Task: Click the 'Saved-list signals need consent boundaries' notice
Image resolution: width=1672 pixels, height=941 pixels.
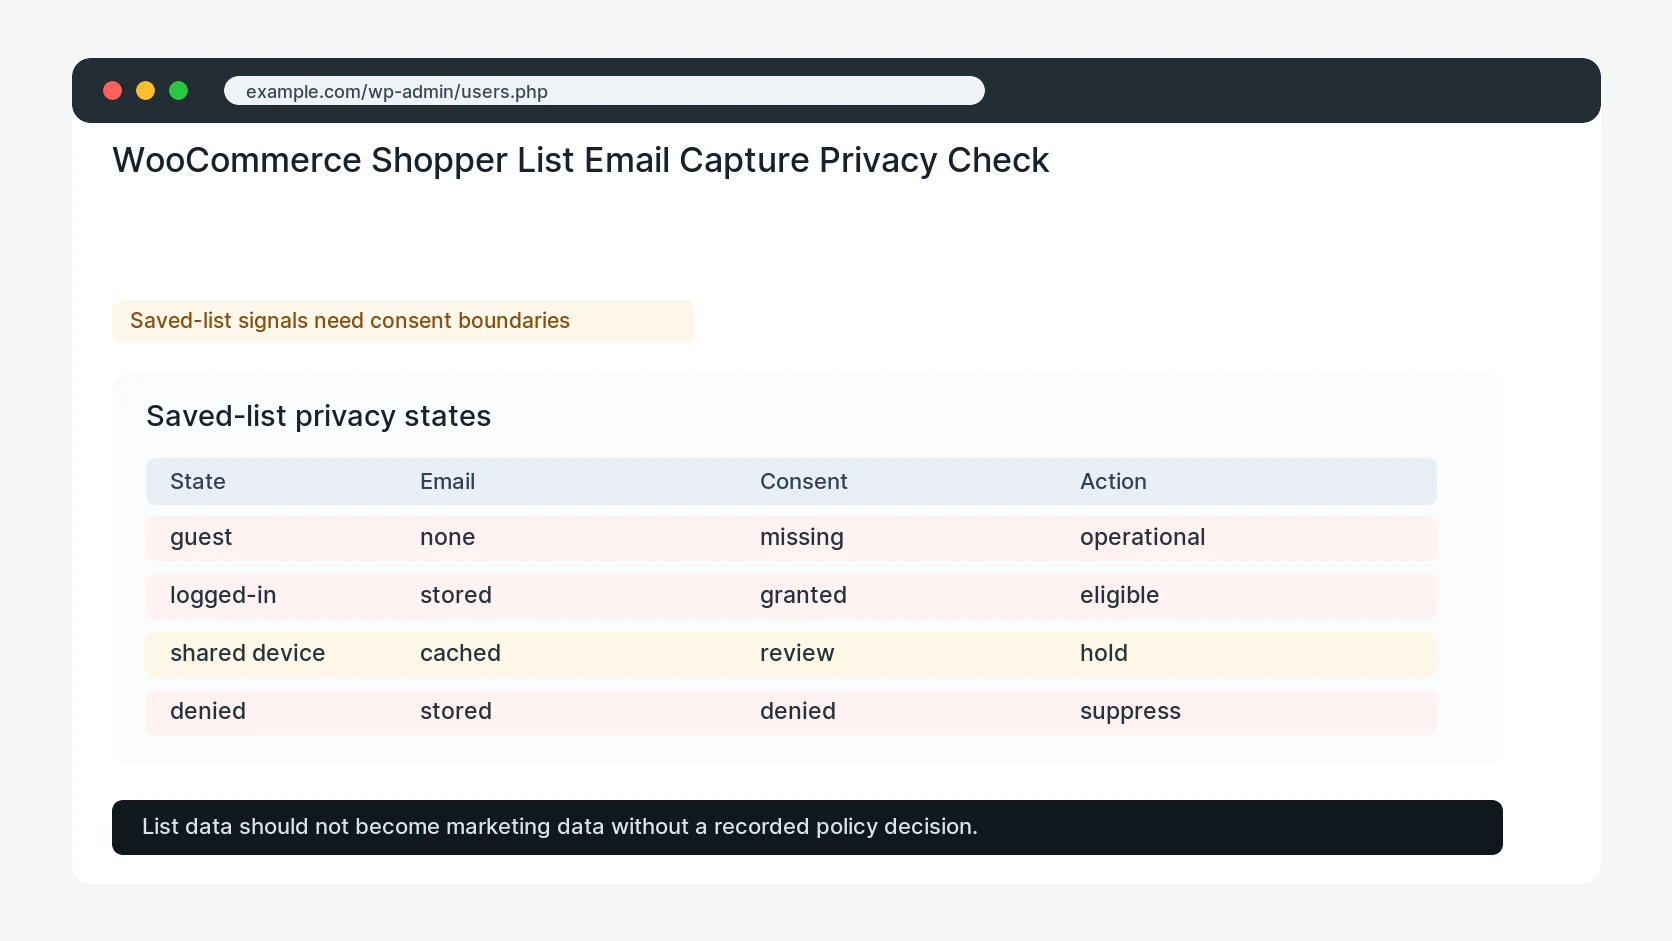Action: click(x=403, y=321)
